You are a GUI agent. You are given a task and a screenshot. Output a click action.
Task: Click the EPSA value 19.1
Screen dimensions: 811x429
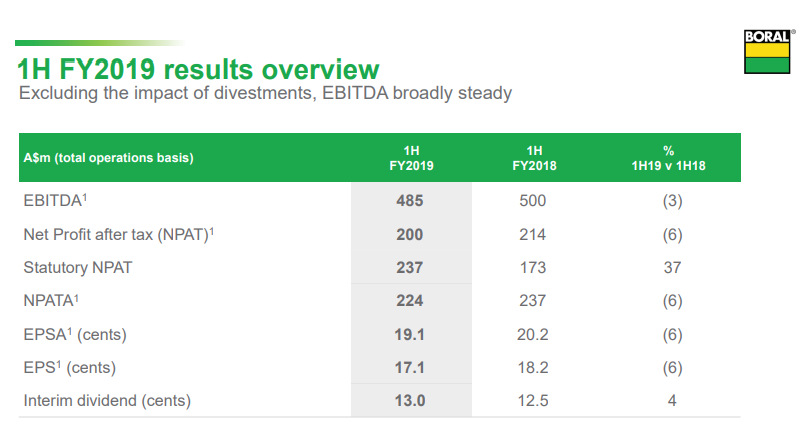[410, 334]
